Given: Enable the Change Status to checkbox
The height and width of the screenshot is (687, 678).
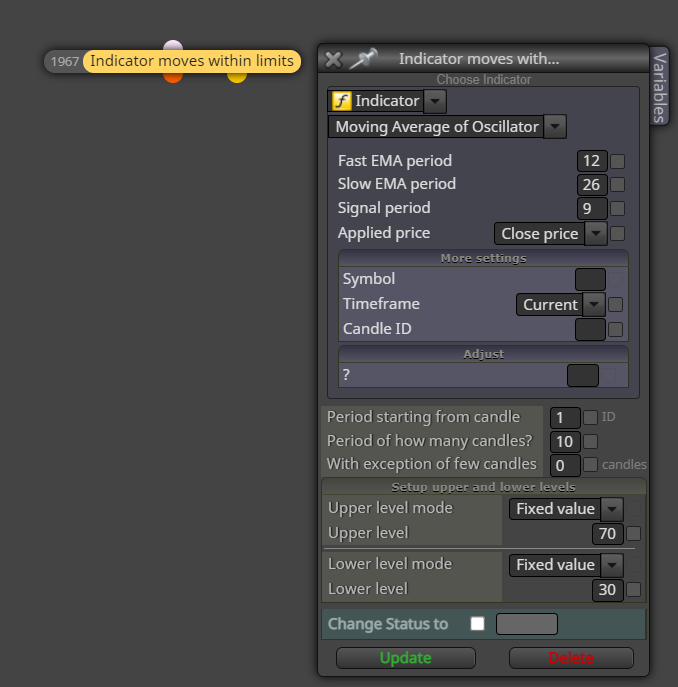Looking at the screenshot, I should 477,623.
